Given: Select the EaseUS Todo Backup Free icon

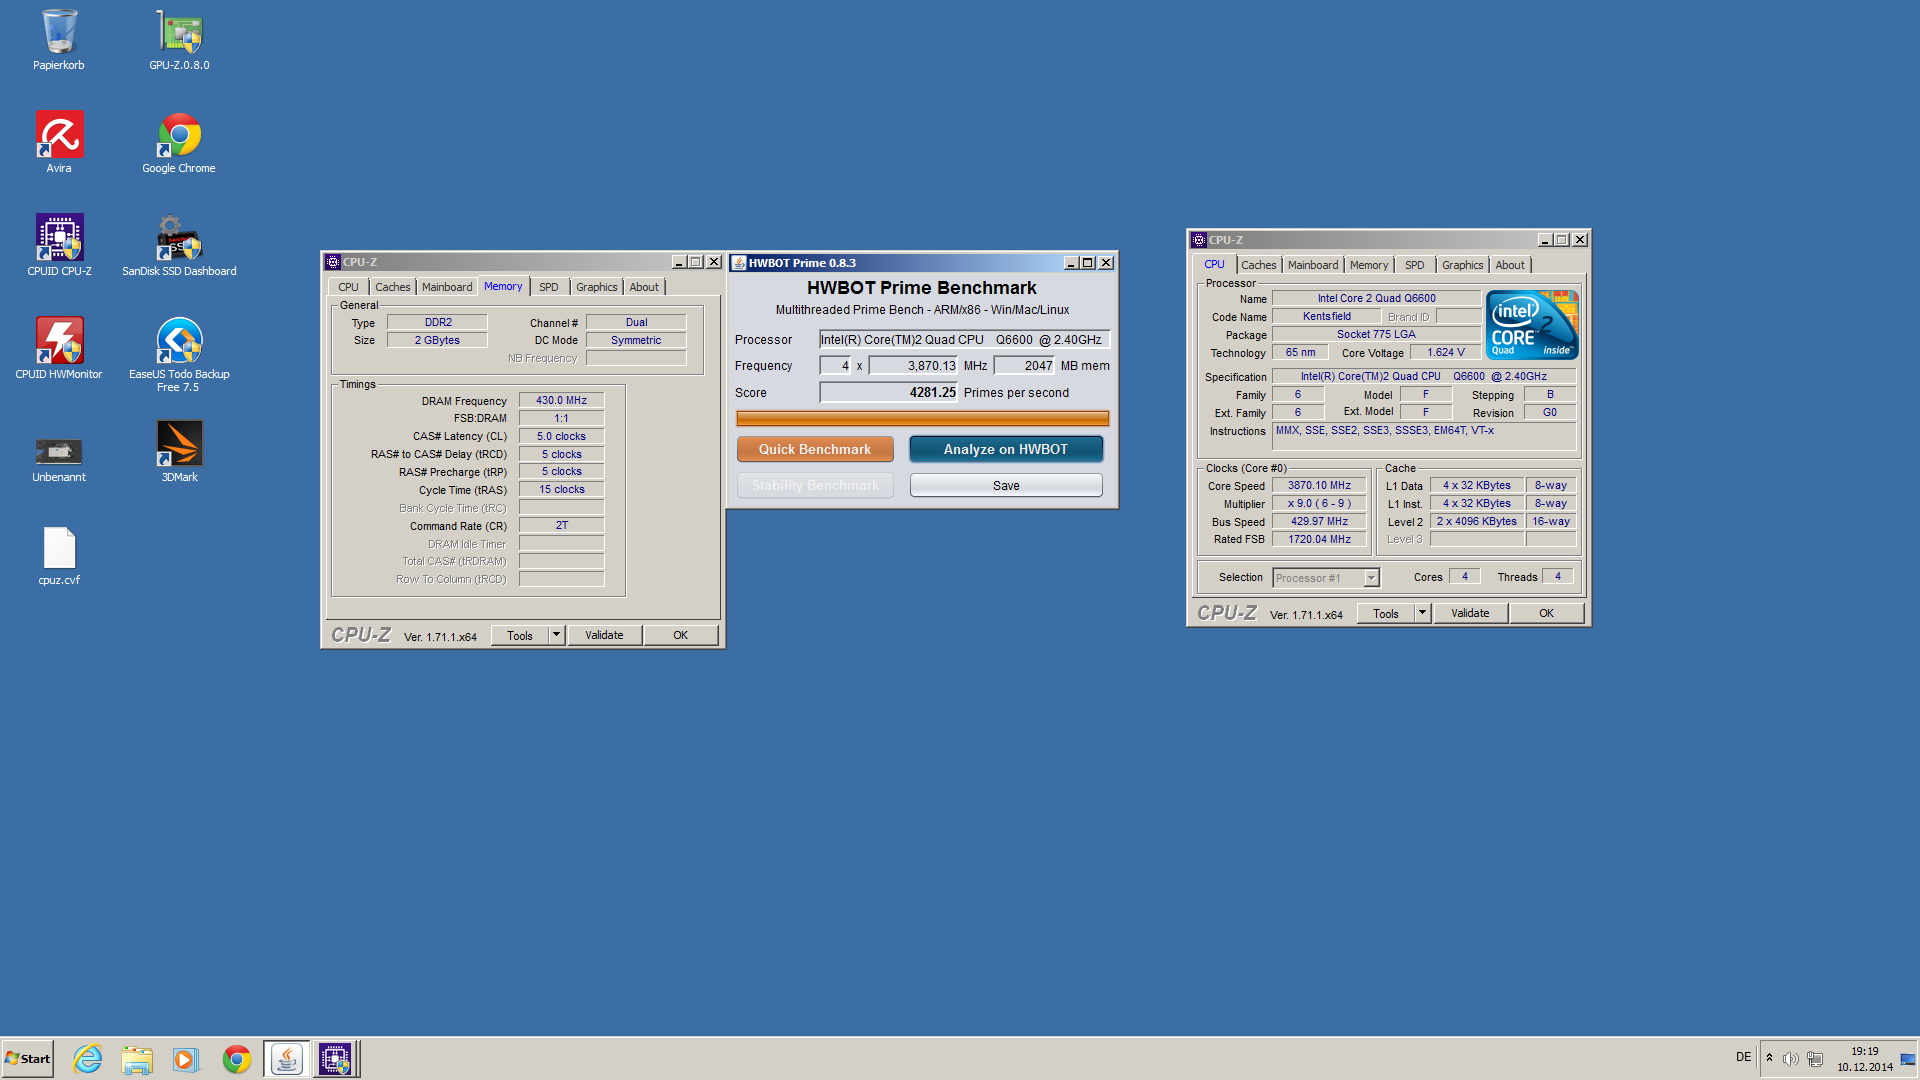Looking at the screenshot, I should 179,355.
